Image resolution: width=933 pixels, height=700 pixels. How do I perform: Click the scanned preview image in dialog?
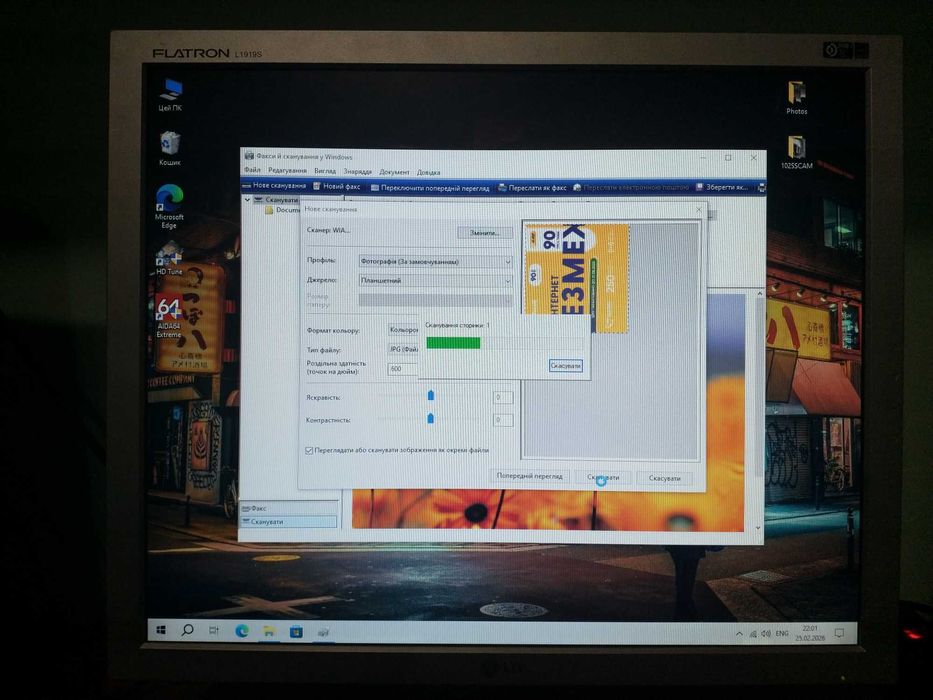576,278
